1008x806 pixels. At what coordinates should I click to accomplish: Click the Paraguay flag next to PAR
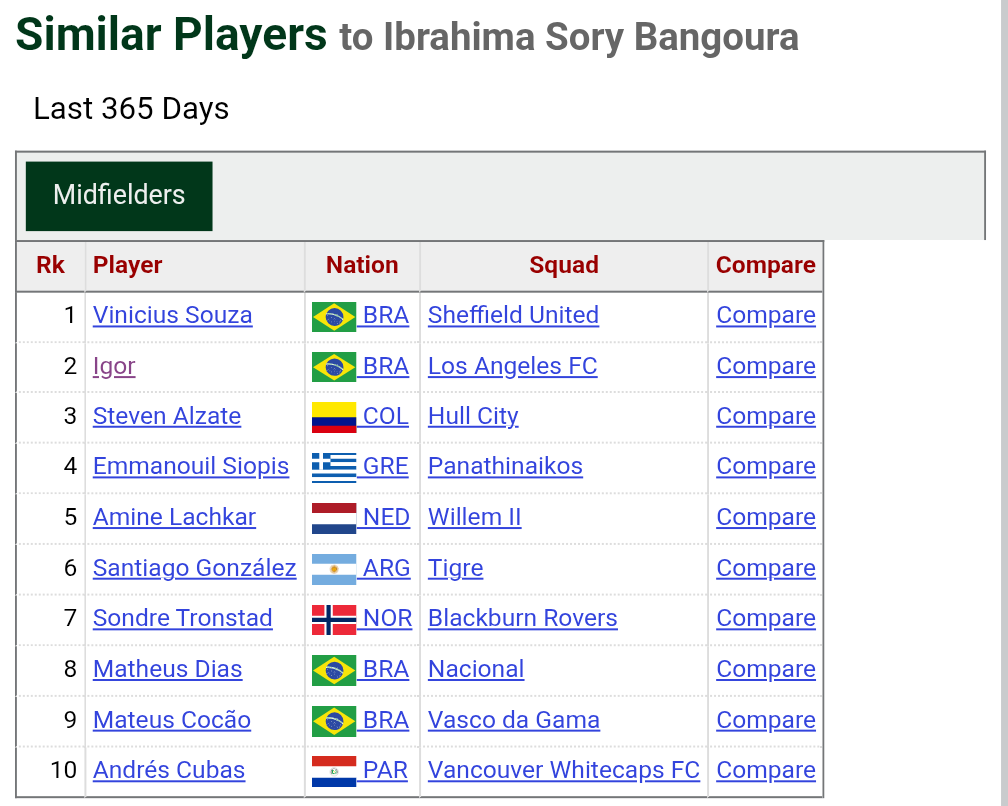click(x=334, y=771)
